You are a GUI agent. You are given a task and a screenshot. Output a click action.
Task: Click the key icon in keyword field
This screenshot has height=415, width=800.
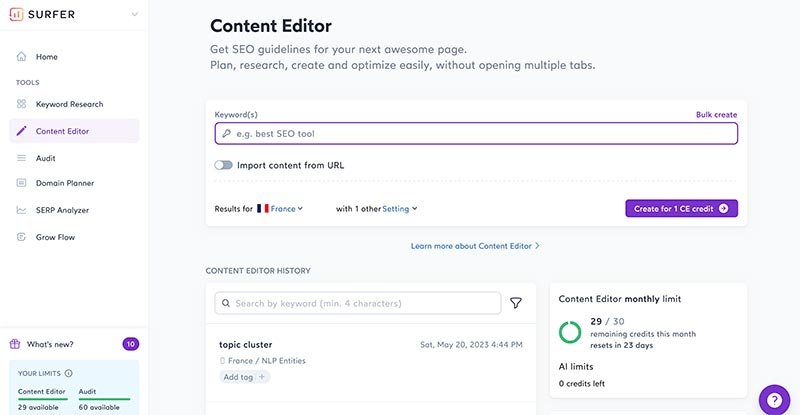(x=226, y=134)
